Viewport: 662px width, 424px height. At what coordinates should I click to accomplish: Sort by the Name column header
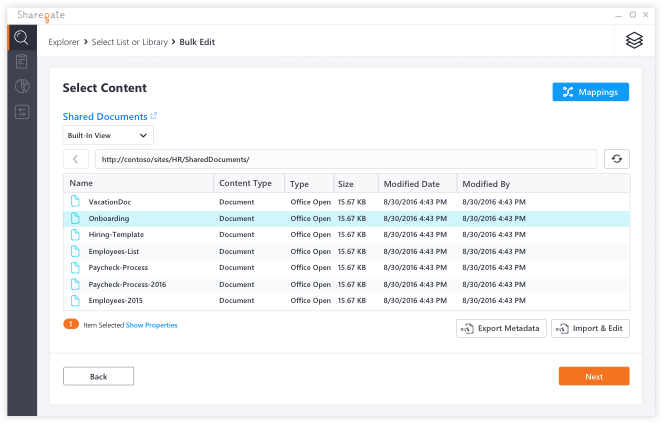pyautogui.click(x=138, y=183)
